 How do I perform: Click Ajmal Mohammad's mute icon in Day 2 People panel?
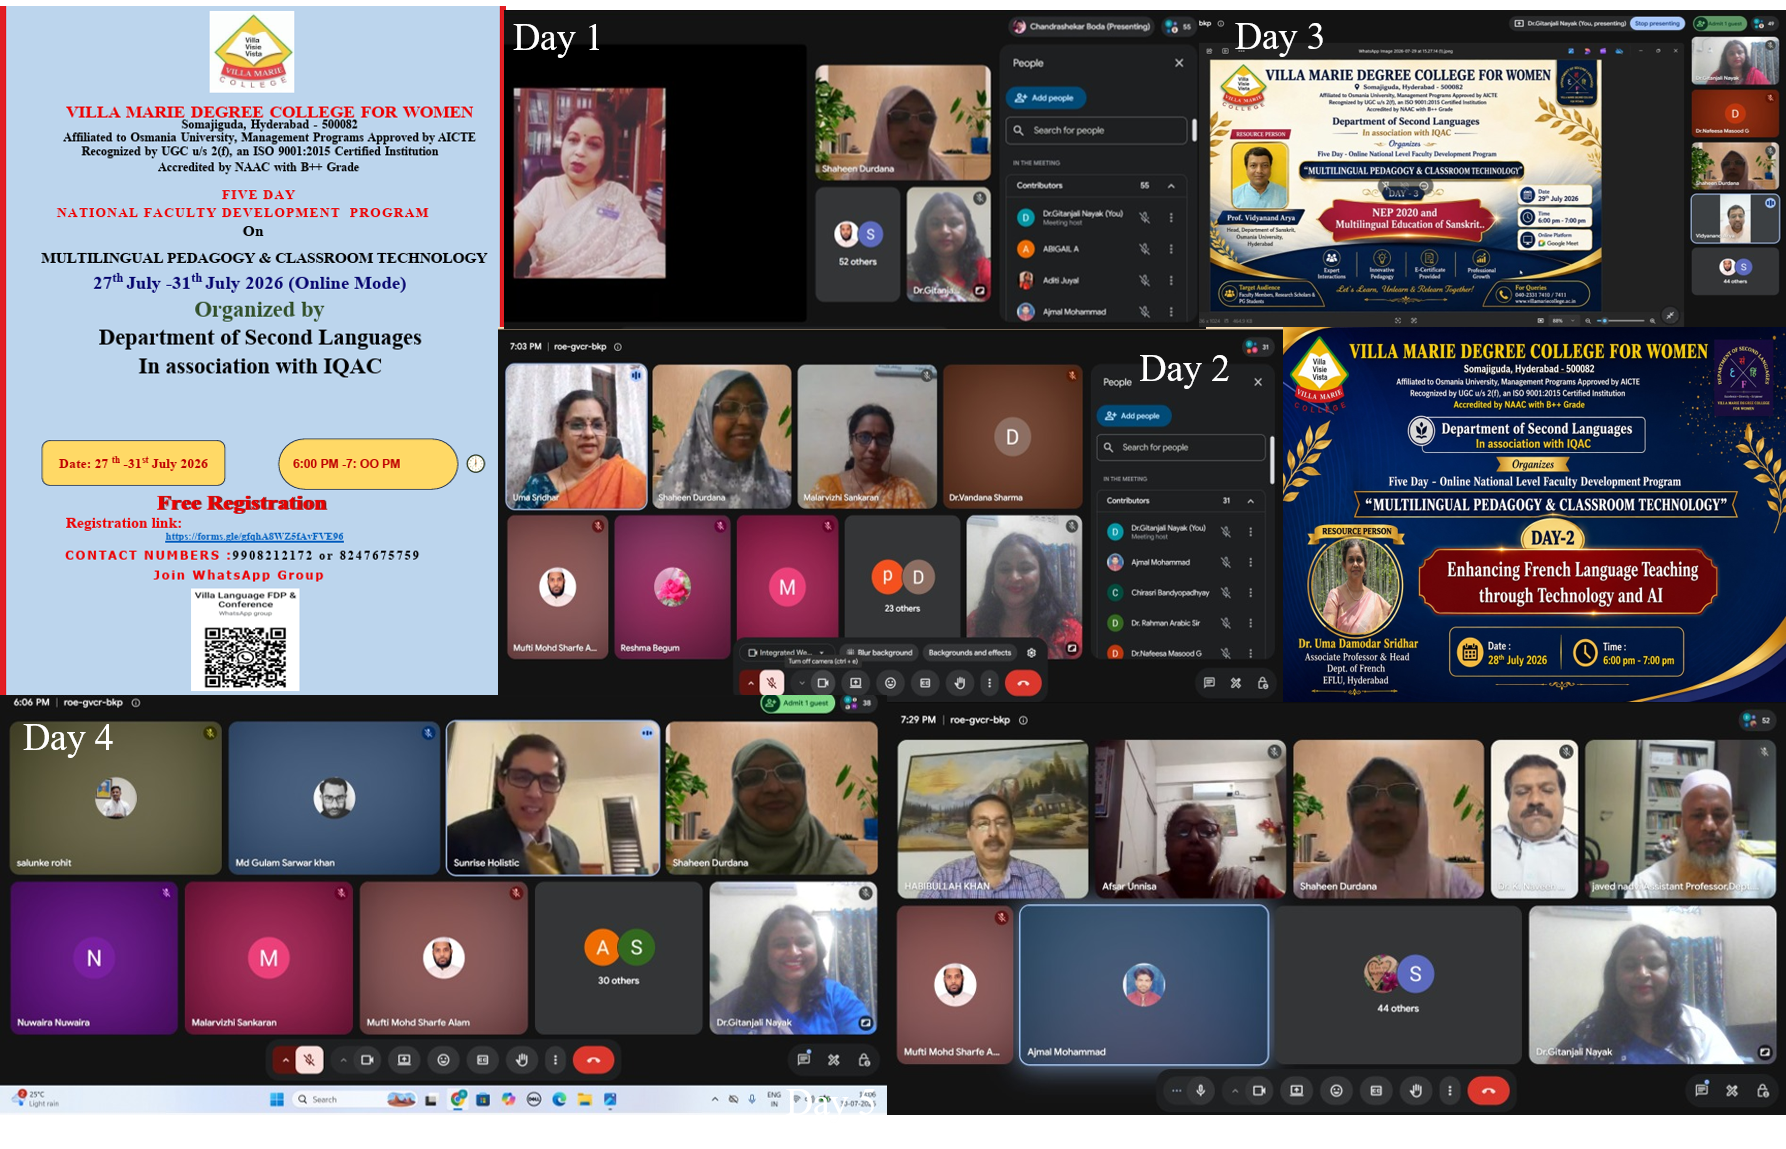[x=1225, y=562]
